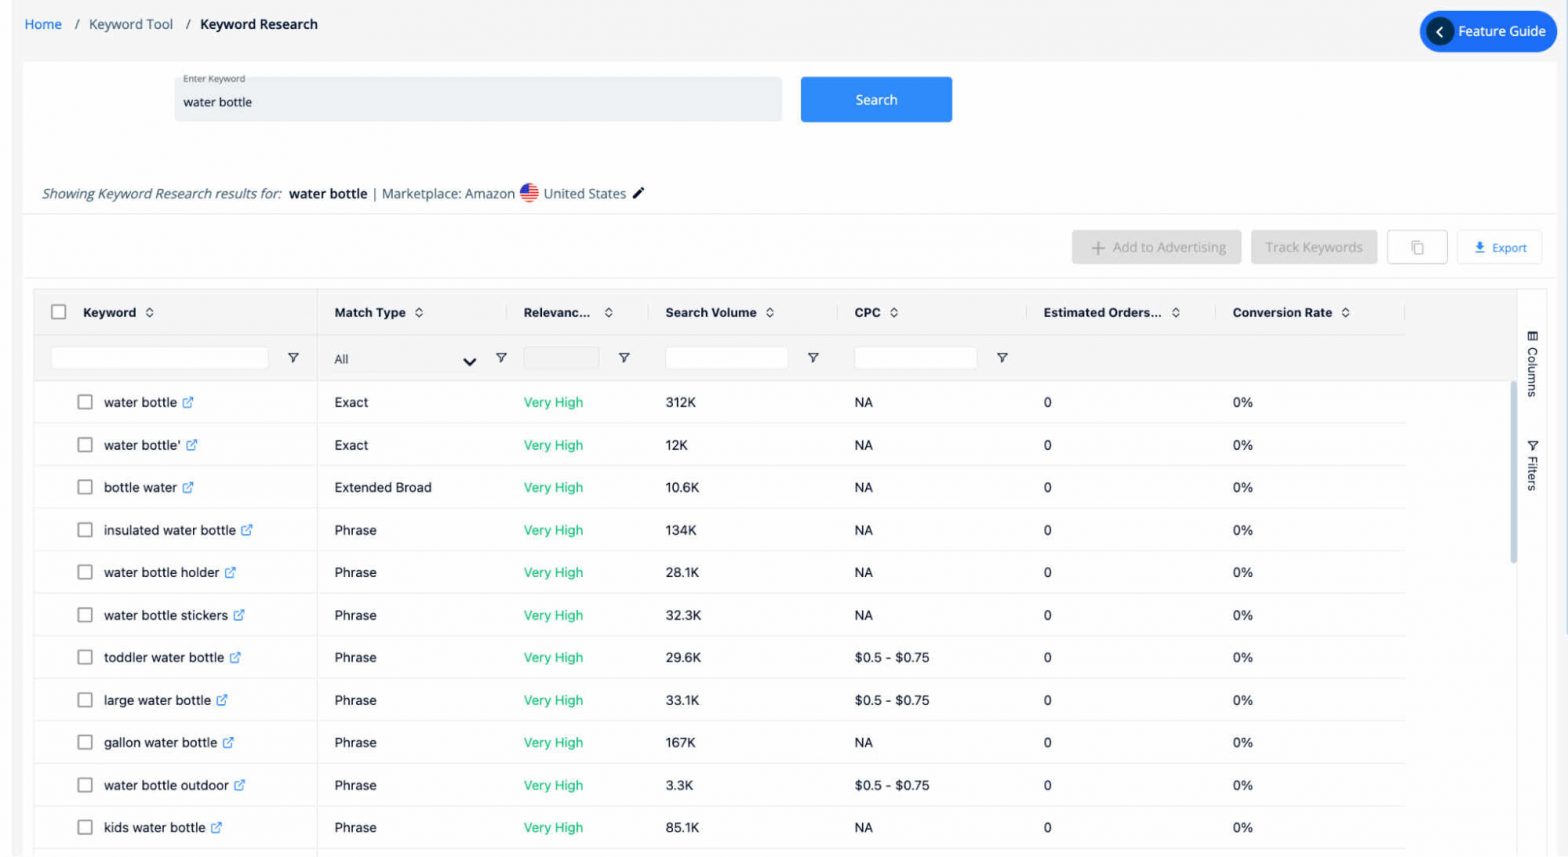Click the Search Volume filter funnel icon
Image resolution: width=1568 pixels, height=857 pixels.
[813, 358]
